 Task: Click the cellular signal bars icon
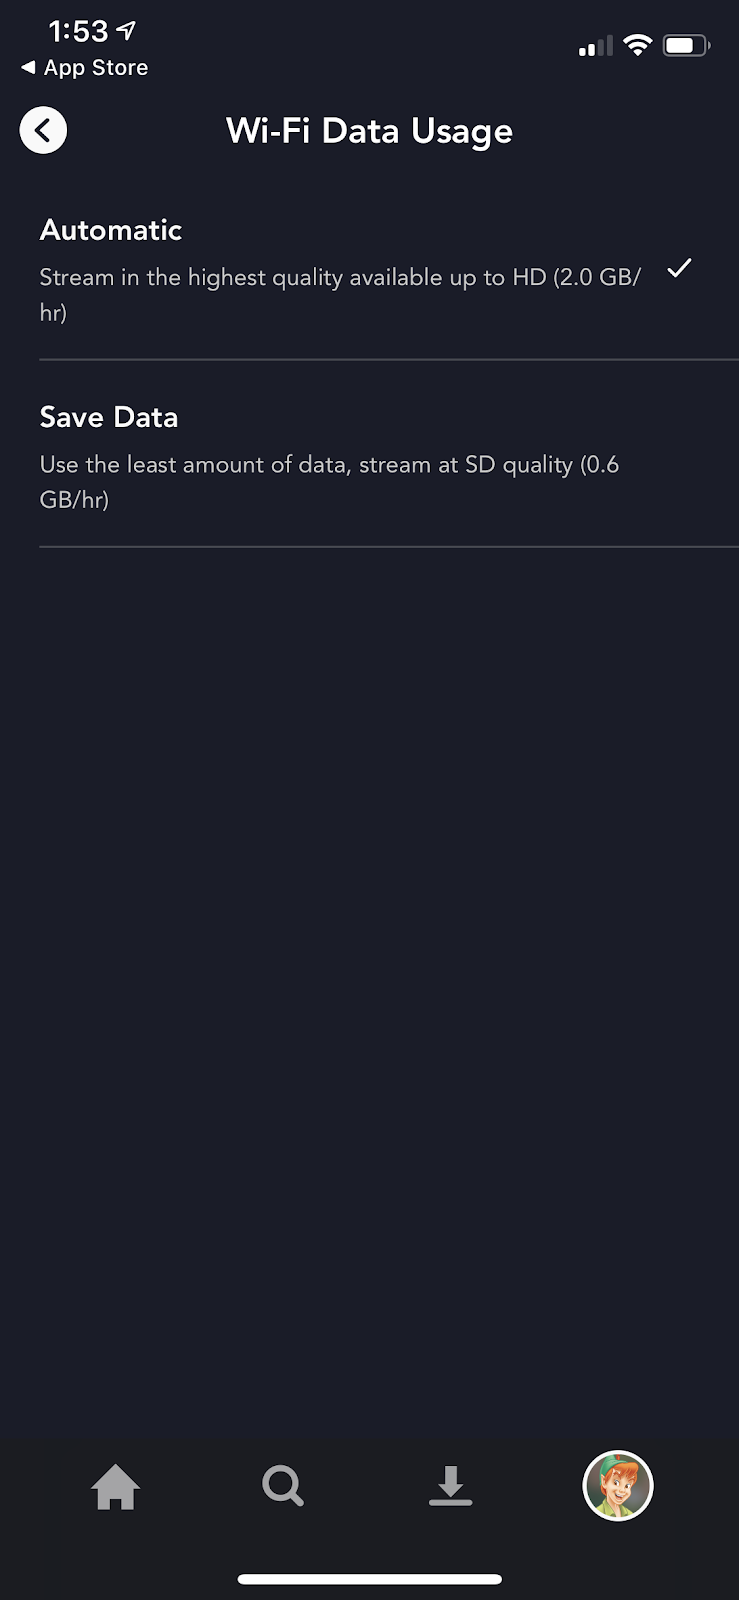(x=595, y=47)
